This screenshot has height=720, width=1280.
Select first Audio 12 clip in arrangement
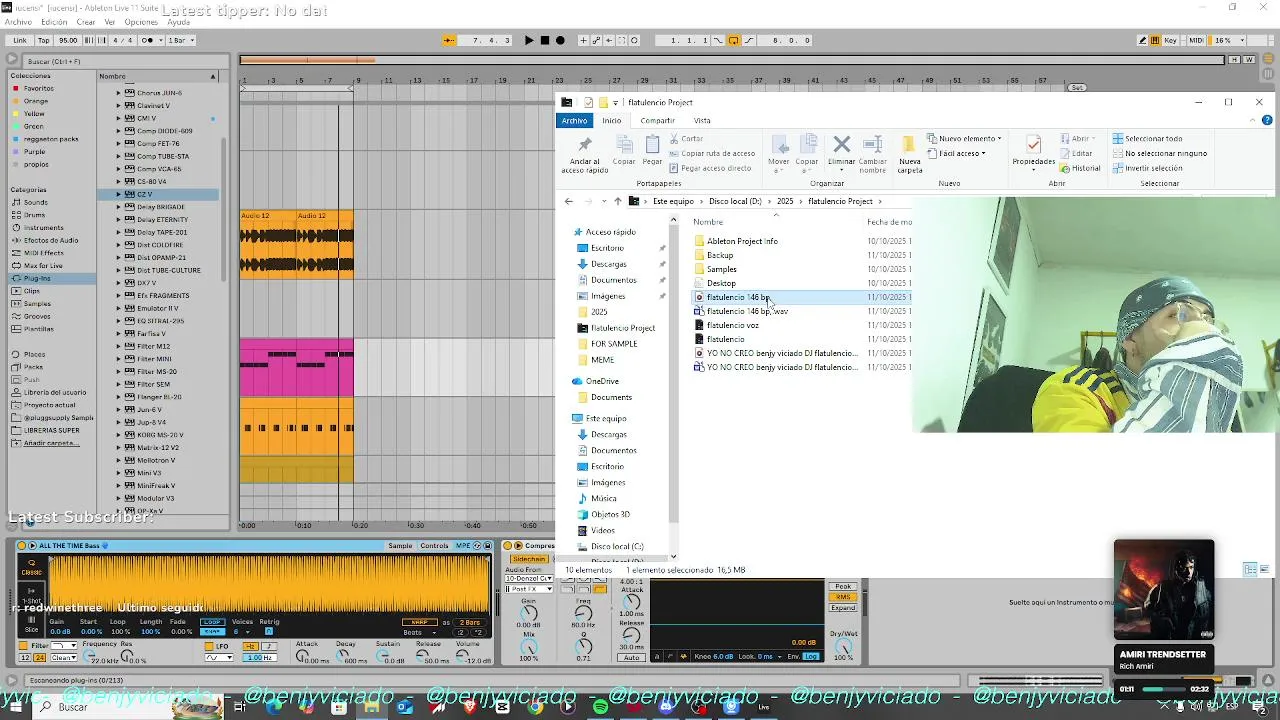[268, 243]
